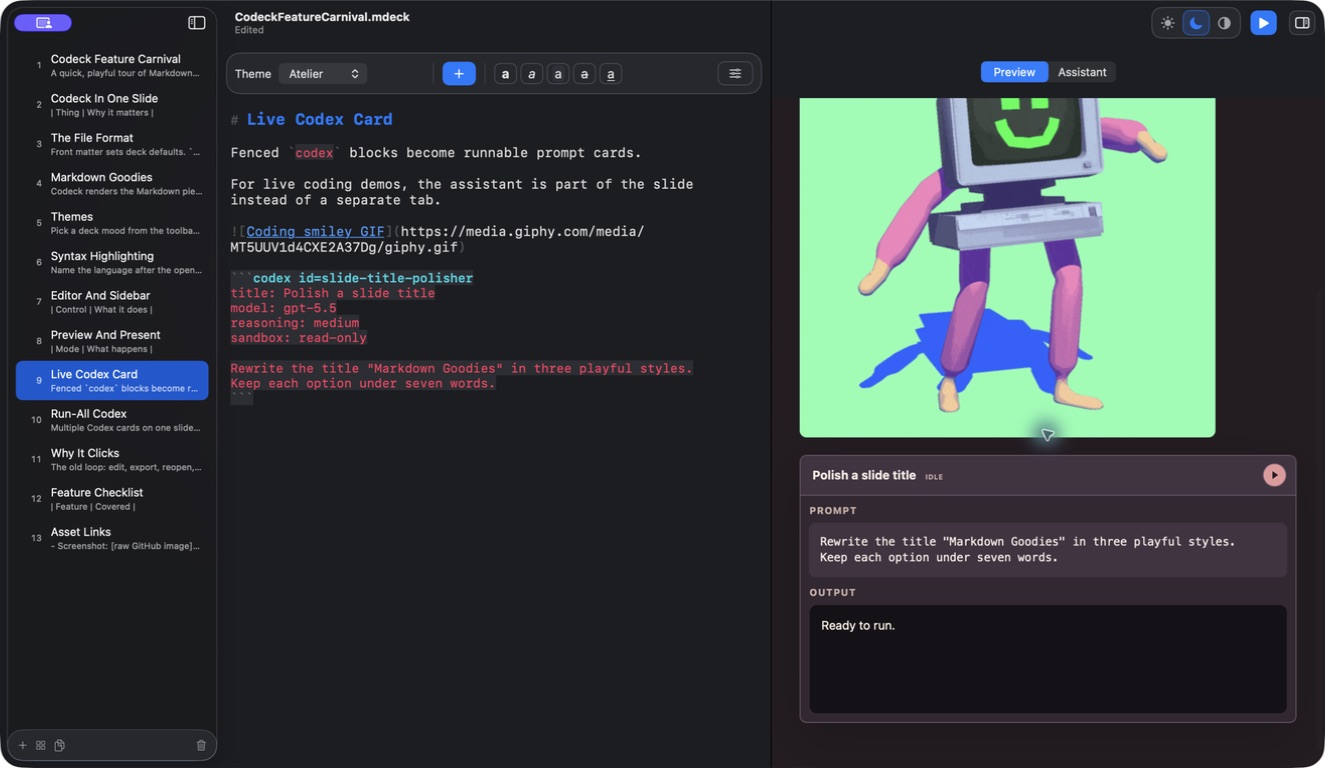Go to slide 5 Themes
Viewport: 1325px width, 768px height.
tap(112, 223)
